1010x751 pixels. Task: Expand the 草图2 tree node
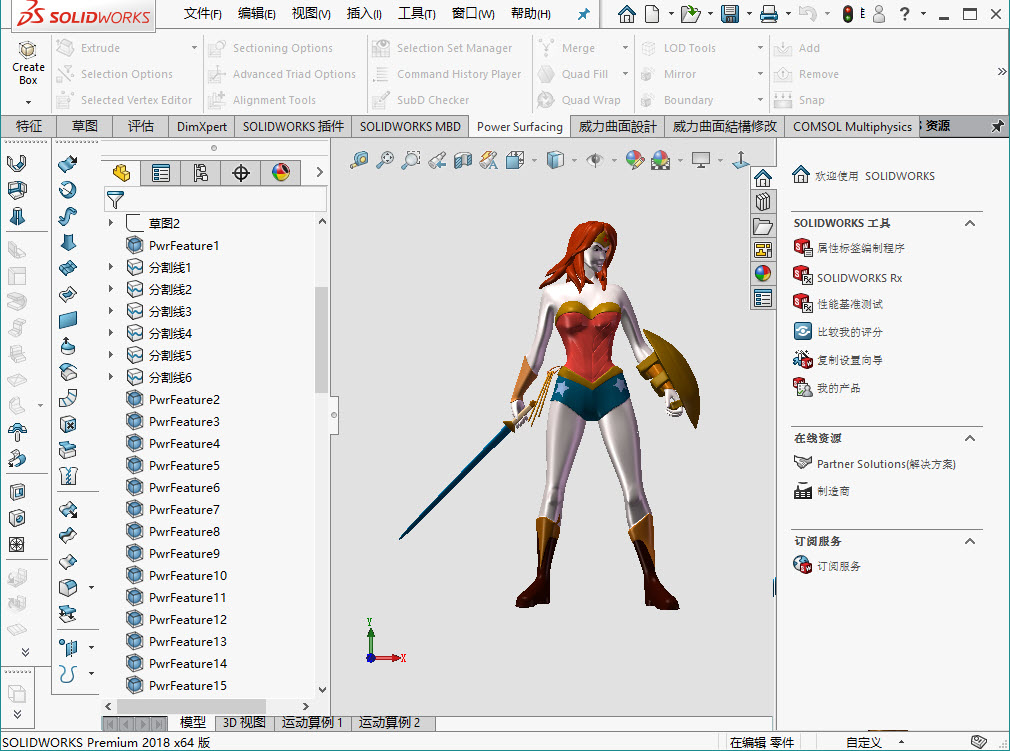point(111,223)
